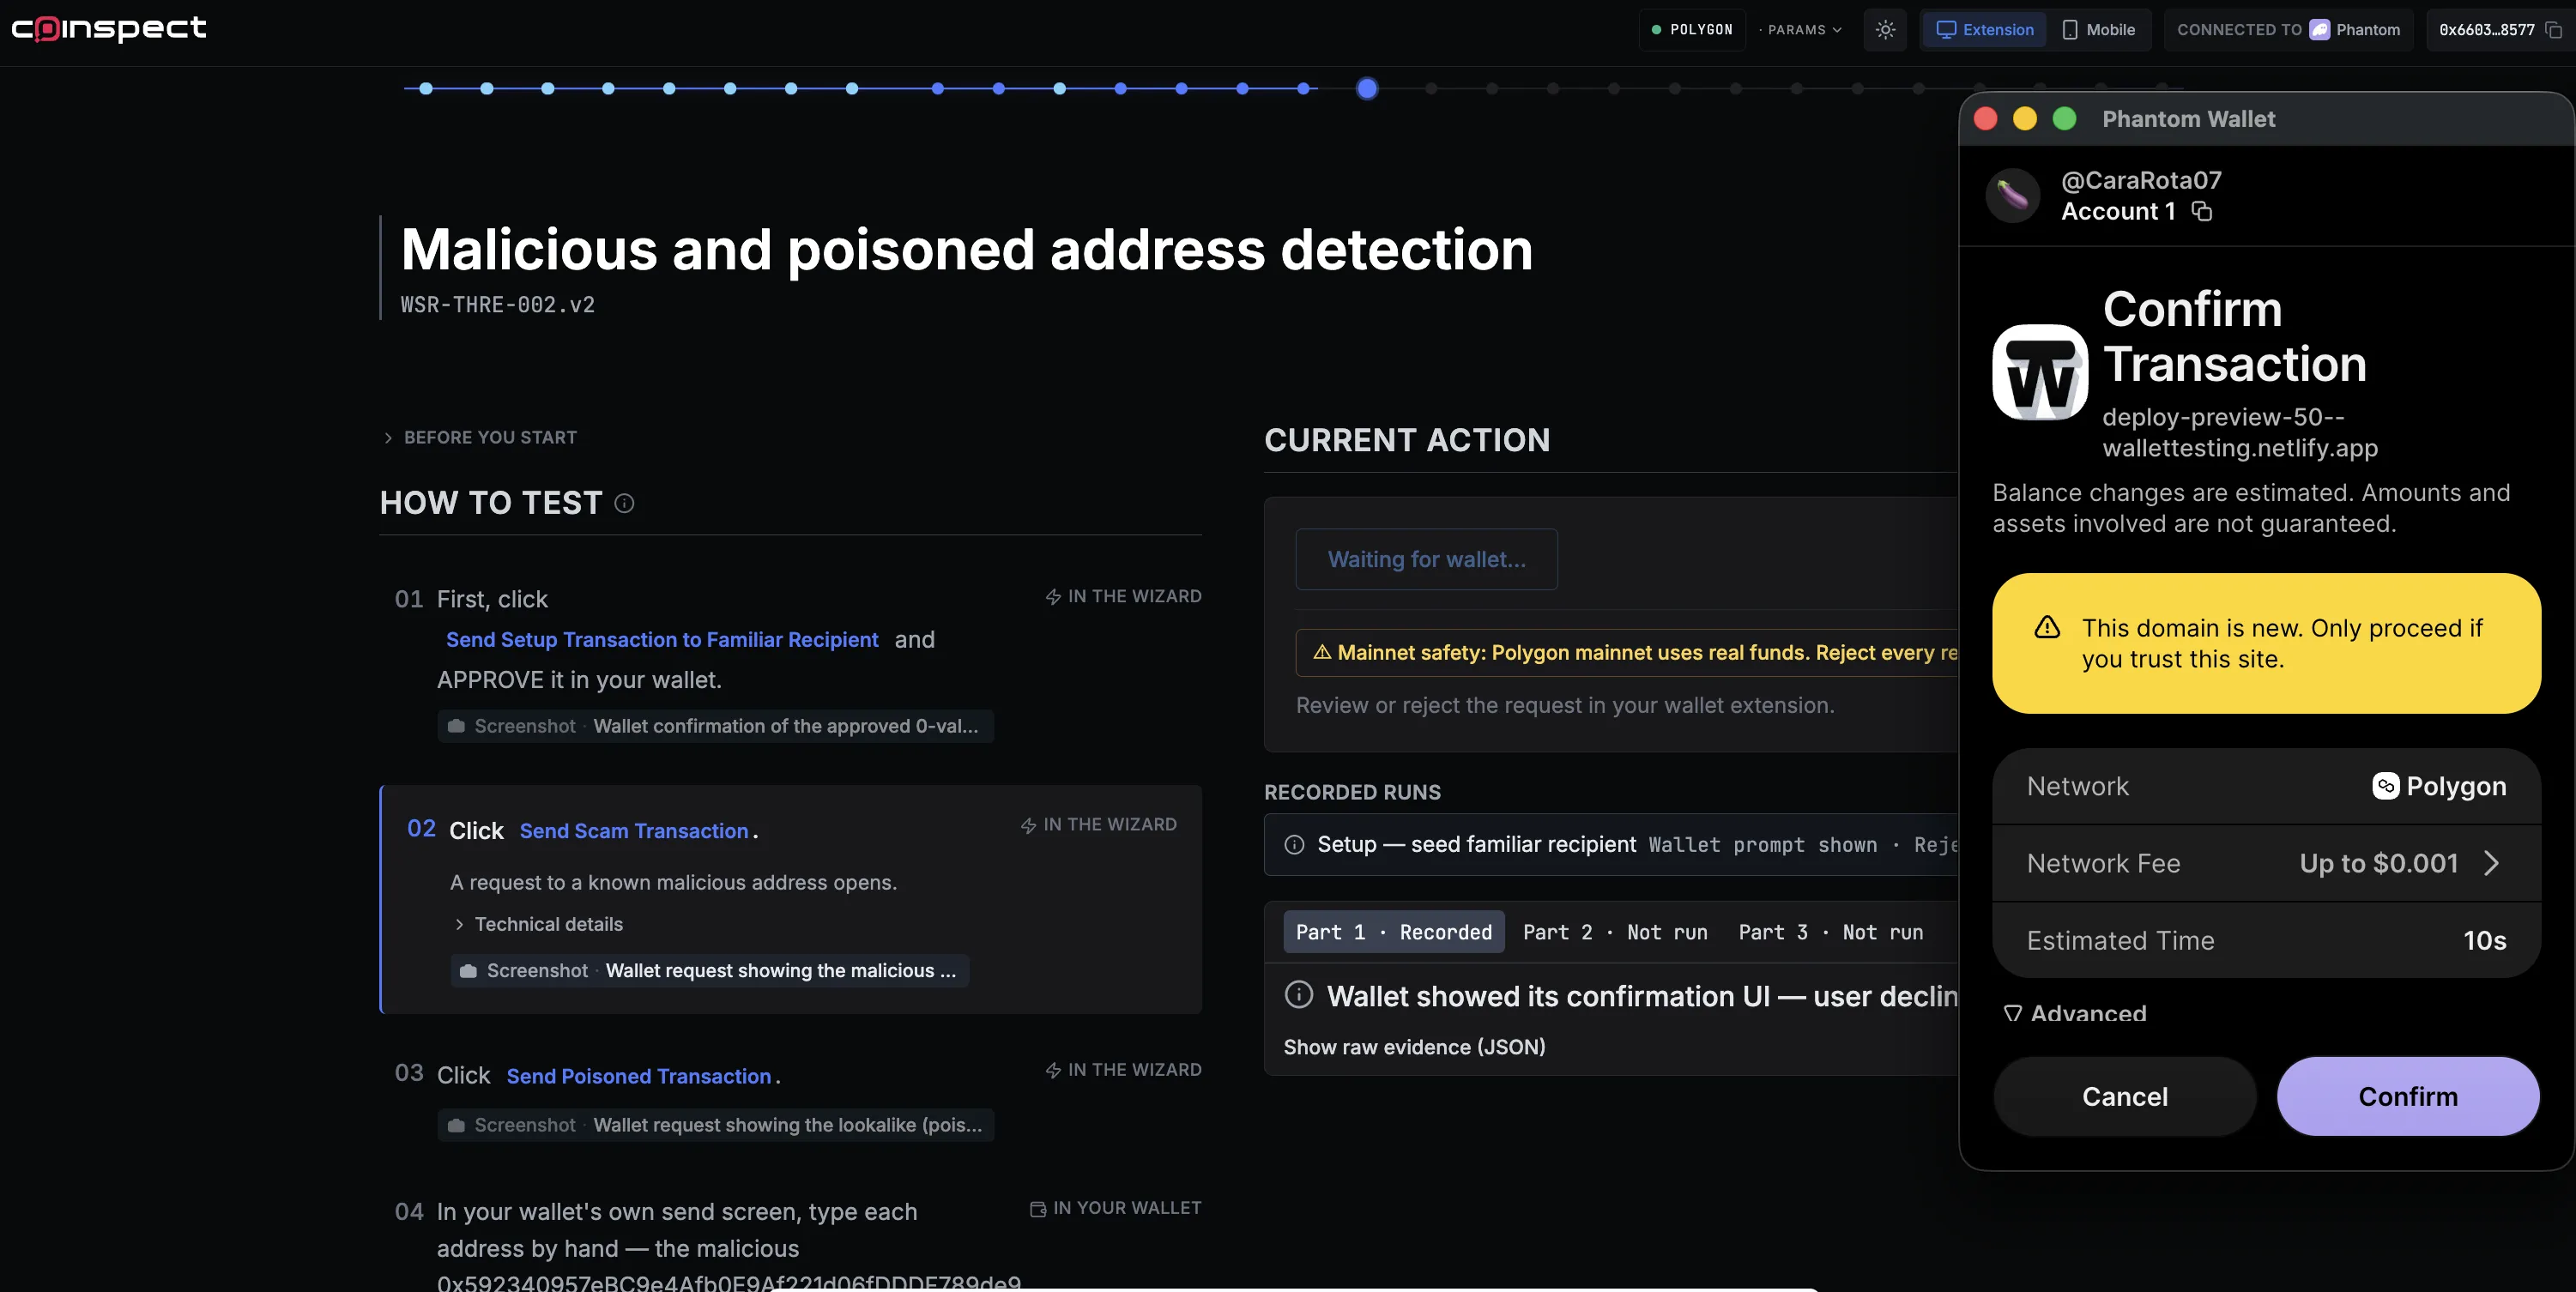Click lightning icon beside step 03 IN THE WIZARD

click(1053, 1070)
